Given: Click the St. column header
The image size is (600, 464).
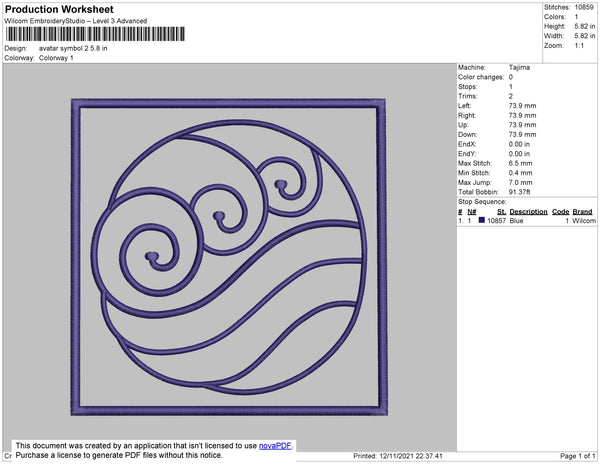Looking at the screenshot, I should 501,212.
